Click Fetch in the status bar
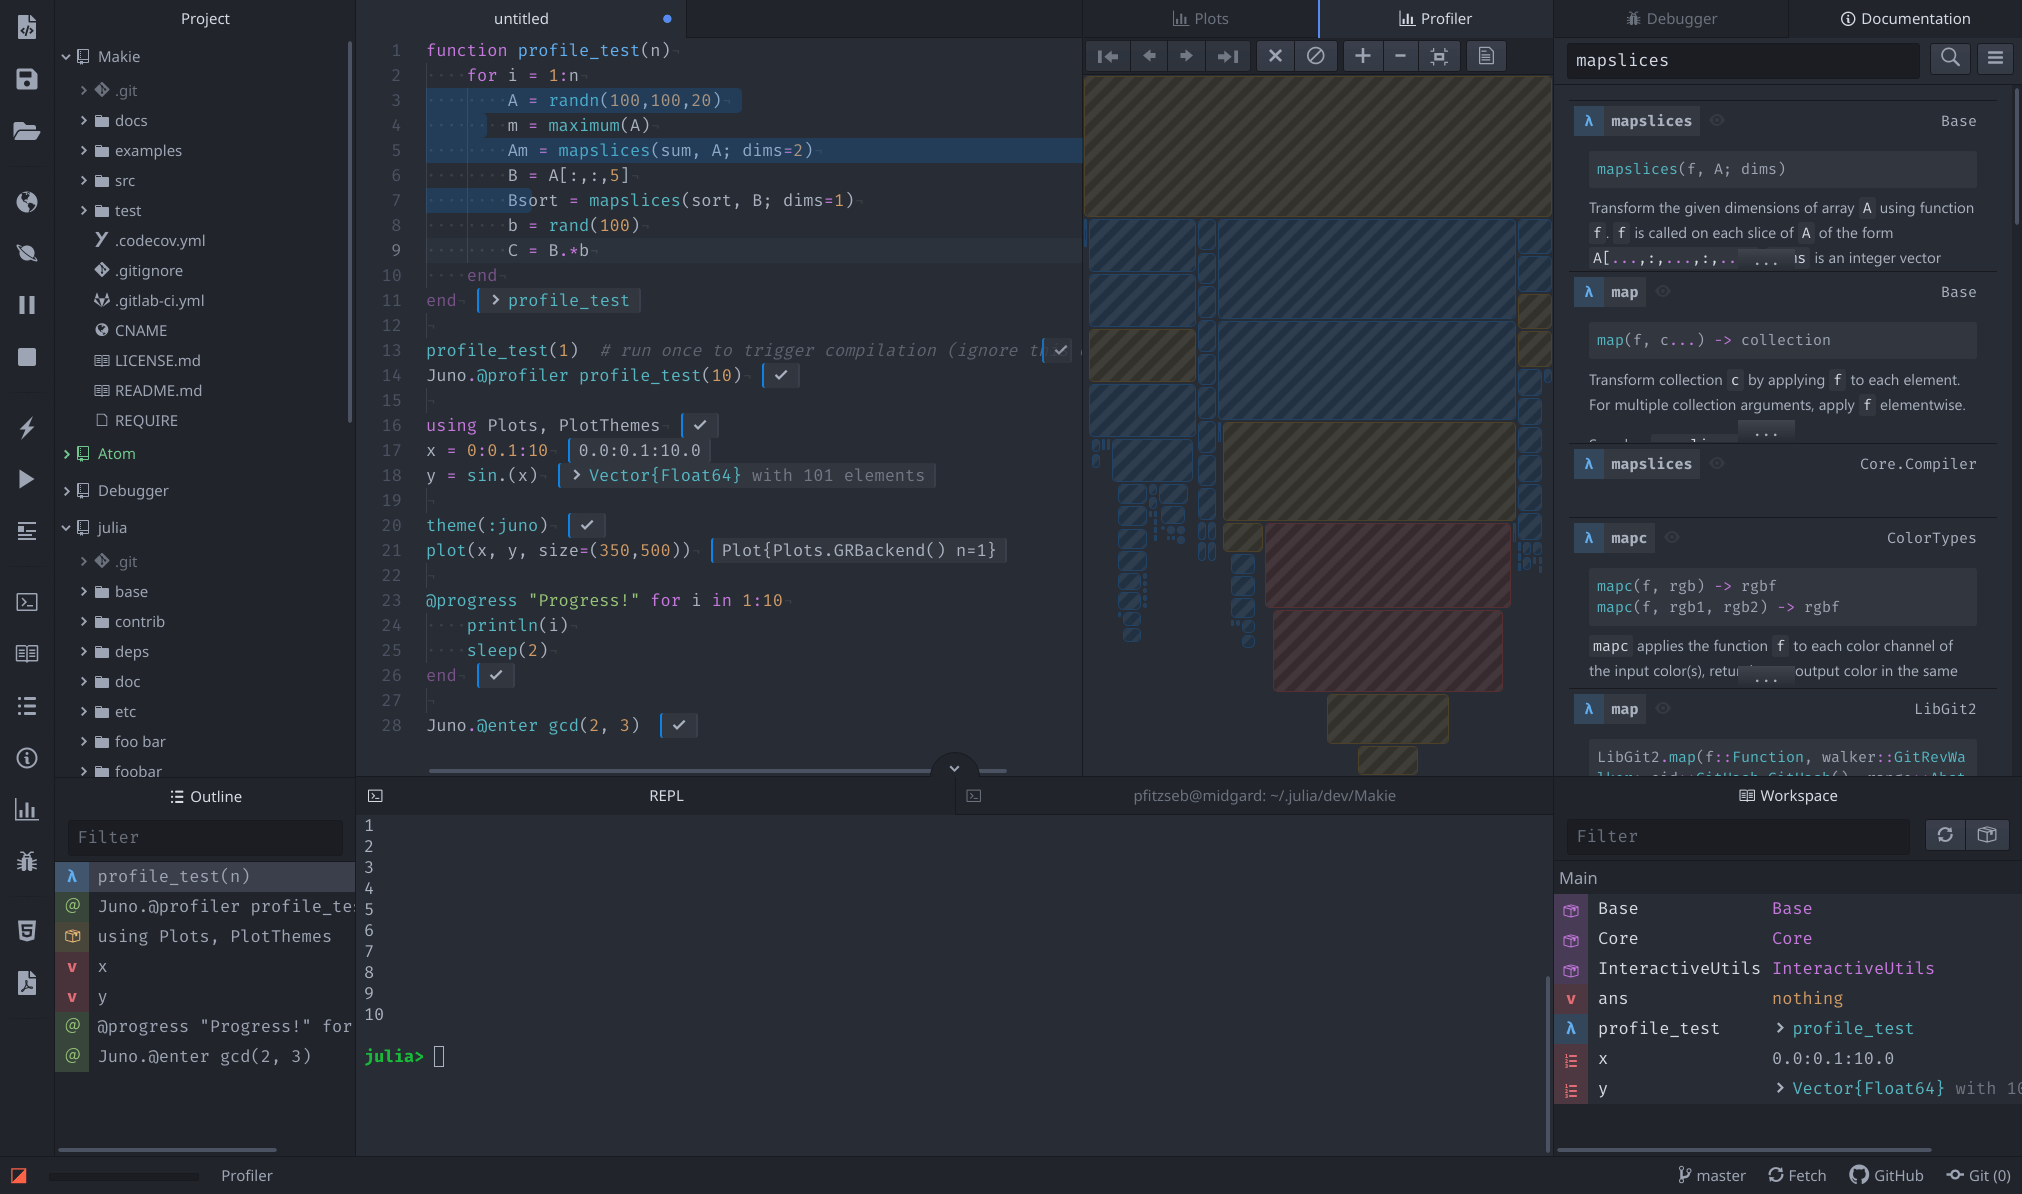 [1797, 1175]
